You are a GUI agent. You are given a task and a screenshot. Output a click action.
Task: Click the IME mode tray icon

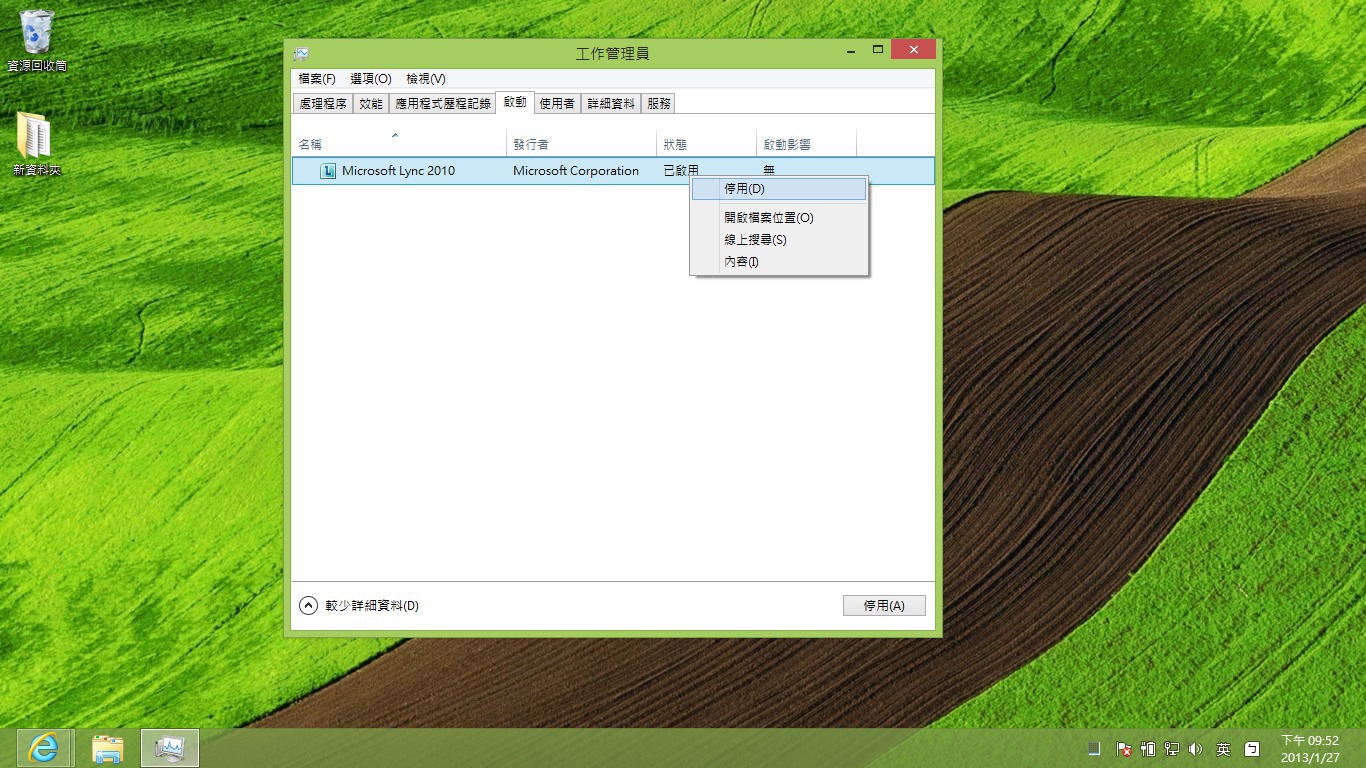point(1252,748)
